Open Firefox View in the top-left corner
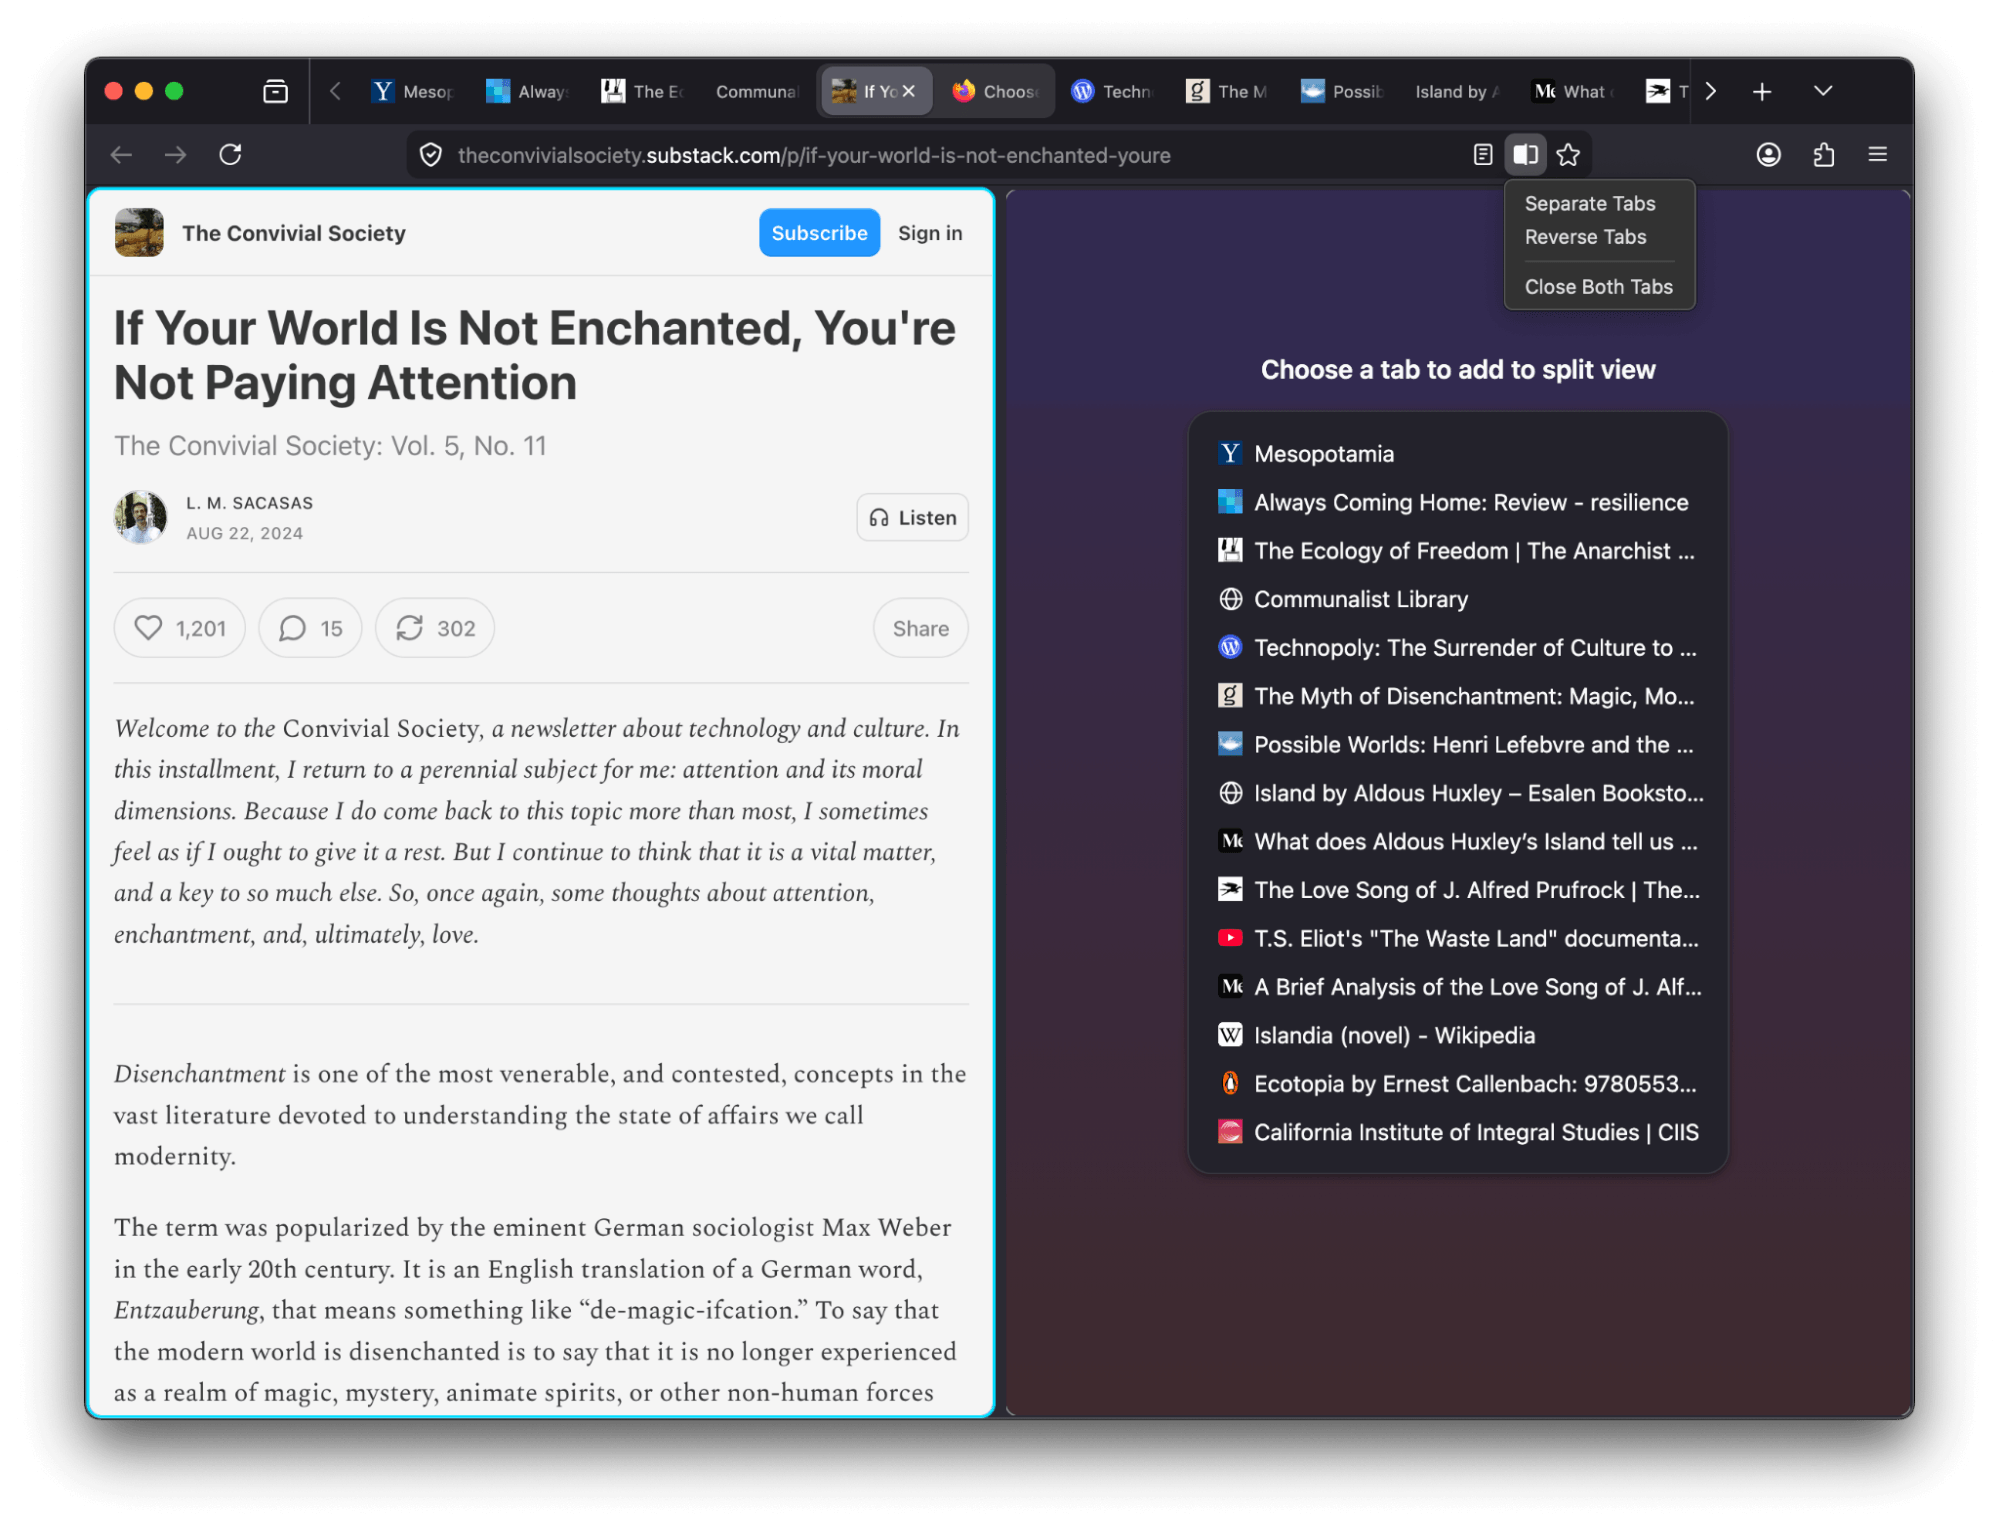Viewport: 1999px width, 1532px height. (277, 91)
